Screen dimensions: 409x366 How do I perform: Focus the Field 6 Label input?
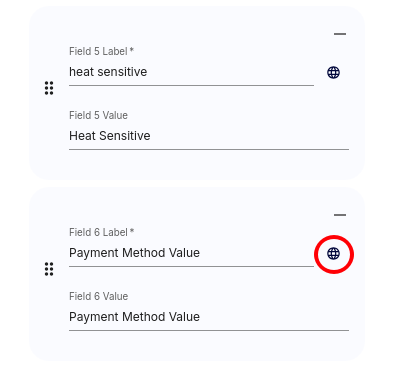tap(191, 253)
